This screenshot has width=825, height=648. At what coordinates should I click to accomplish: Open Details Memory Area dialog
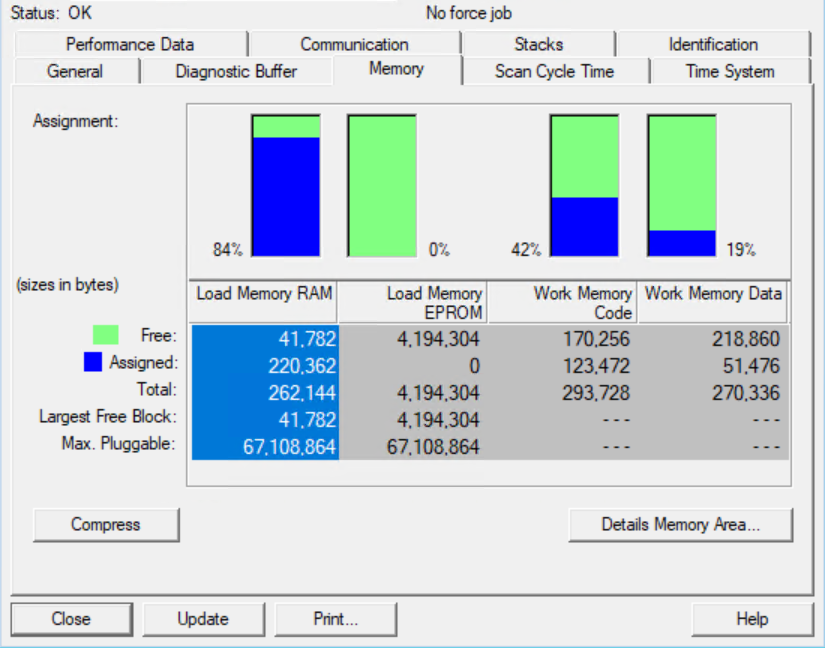click(x=680, y=524)
